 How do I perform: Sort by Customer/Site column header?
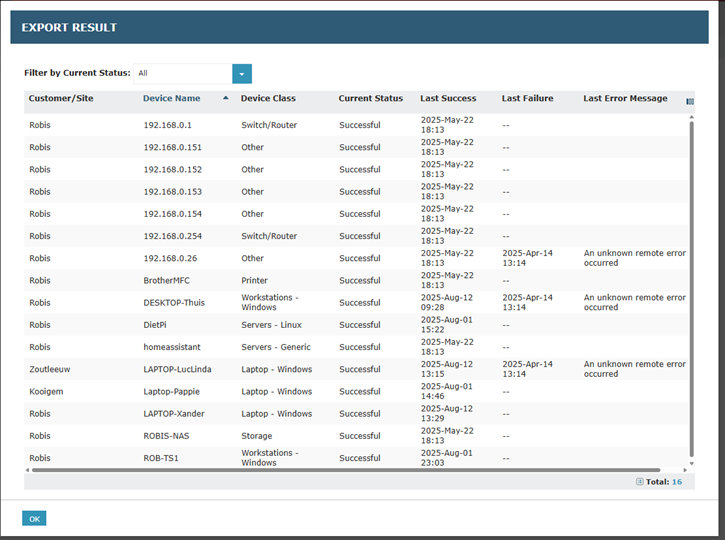[61, 99]
